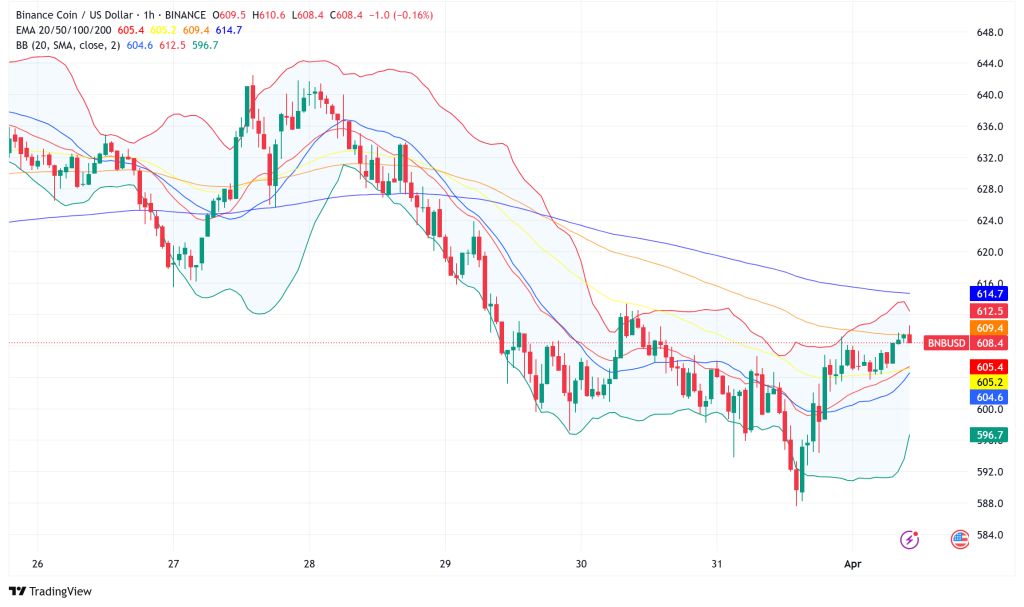The height and width of the screenshot is (607, 1024).
Task: Open the TradingView logo link
Action: click(x=50, y=591)
